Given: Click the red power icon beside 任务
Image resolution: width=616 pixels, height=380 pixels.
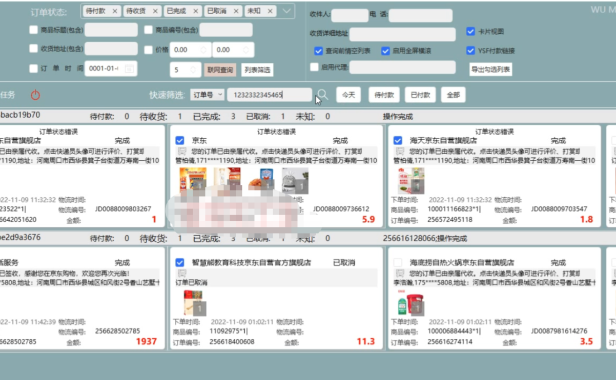Looking at the screenshot, I should coord(35,95).
